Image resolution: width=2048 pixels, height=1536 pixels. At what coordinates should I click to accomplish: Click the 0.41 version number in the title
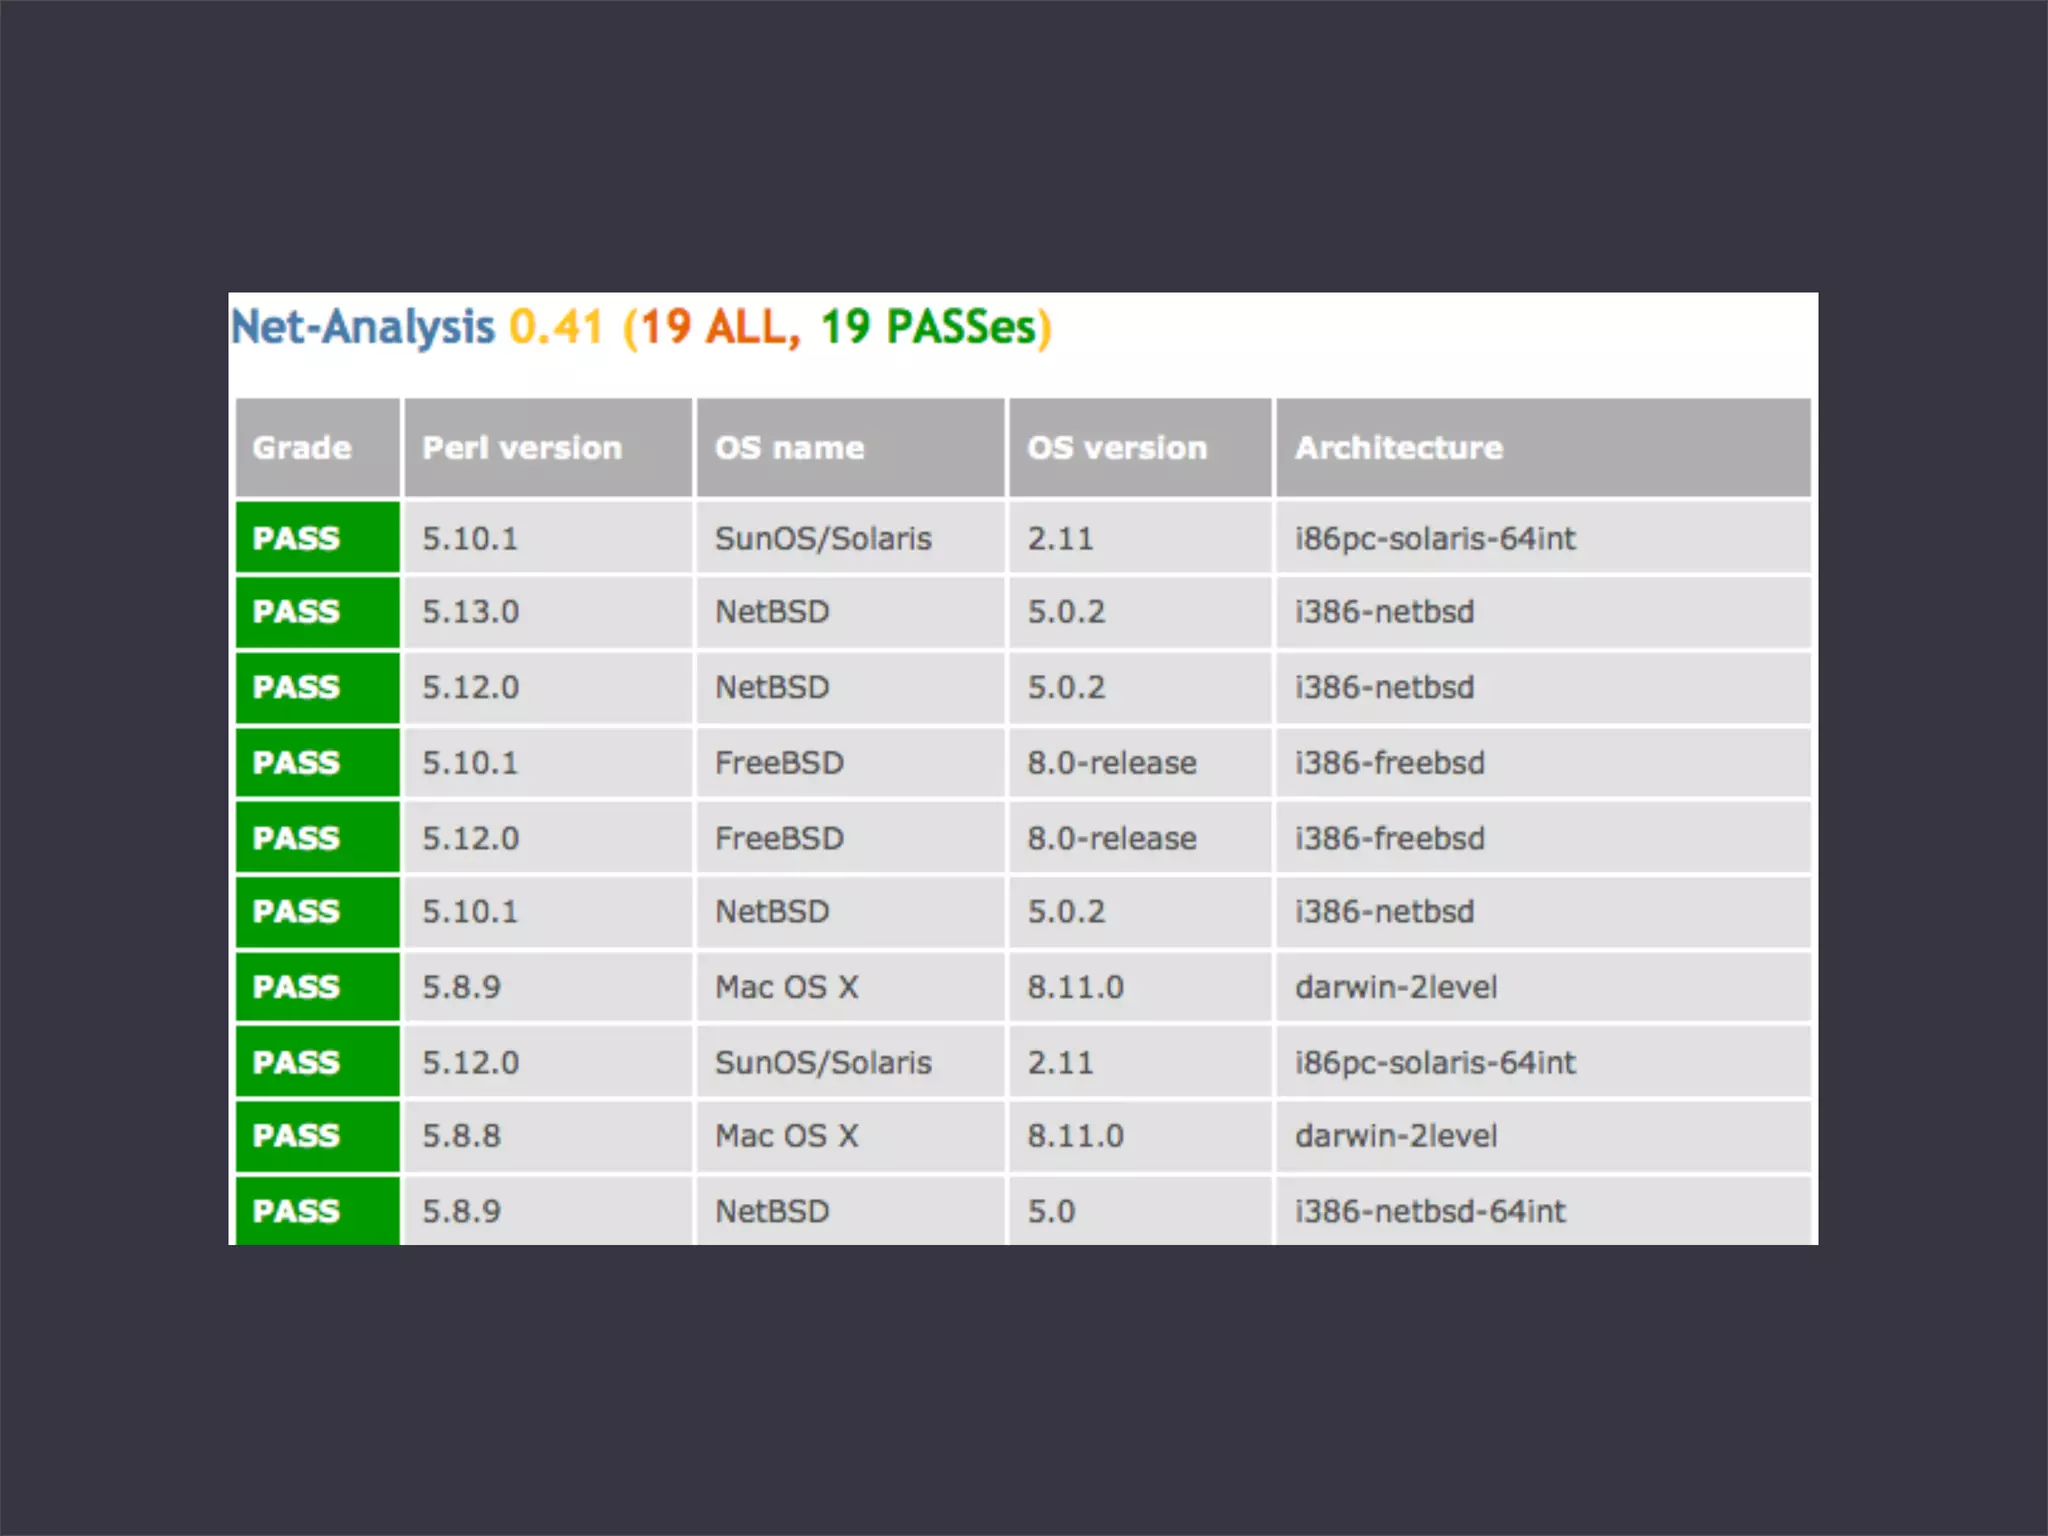[x=556, y=327]
